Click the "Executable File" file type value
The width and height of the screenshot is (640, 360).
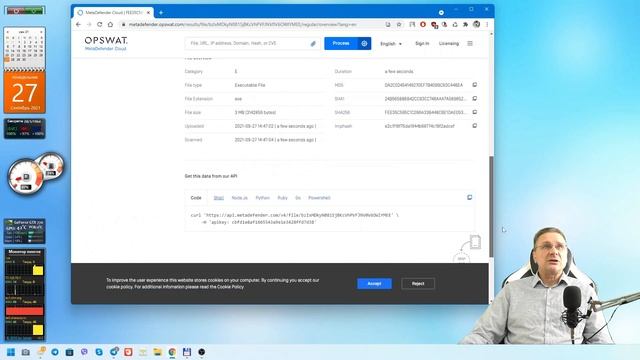[x=250, y=85]
